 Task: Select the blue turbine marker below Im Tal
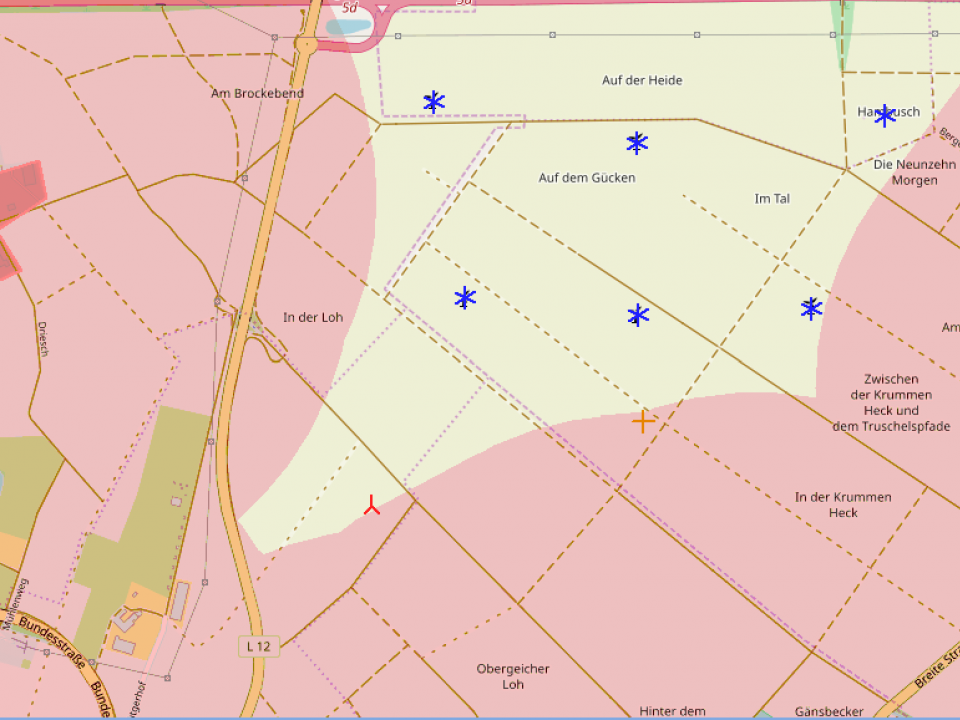click(811, 308)
